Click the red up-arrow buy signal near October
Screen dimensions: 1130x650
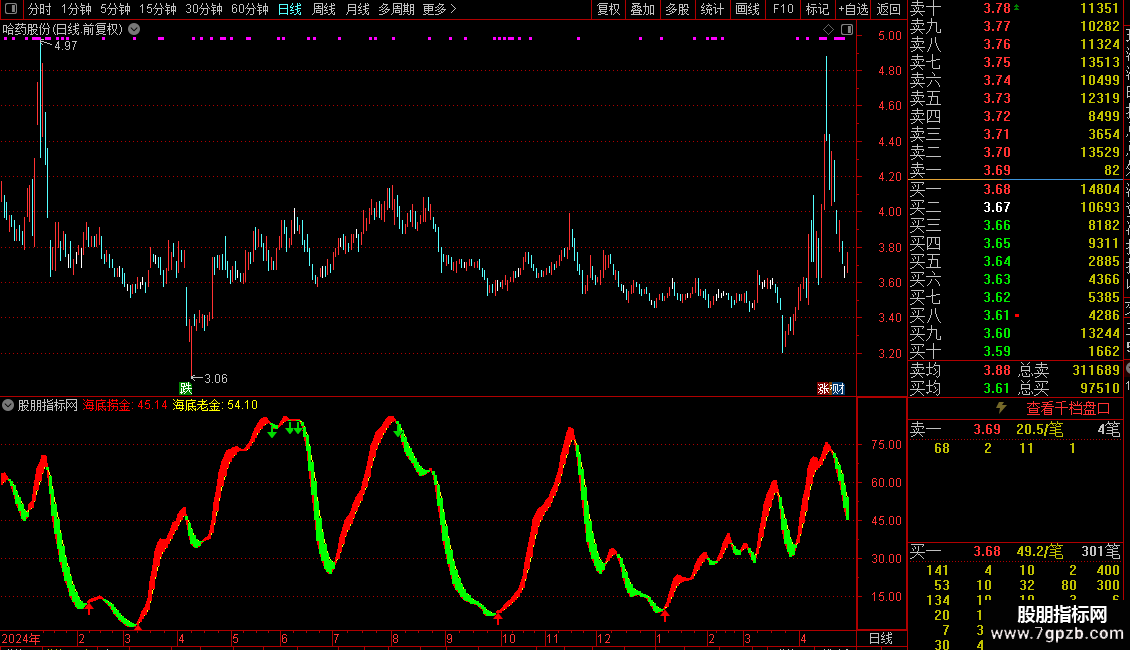[x=497, y=618]
